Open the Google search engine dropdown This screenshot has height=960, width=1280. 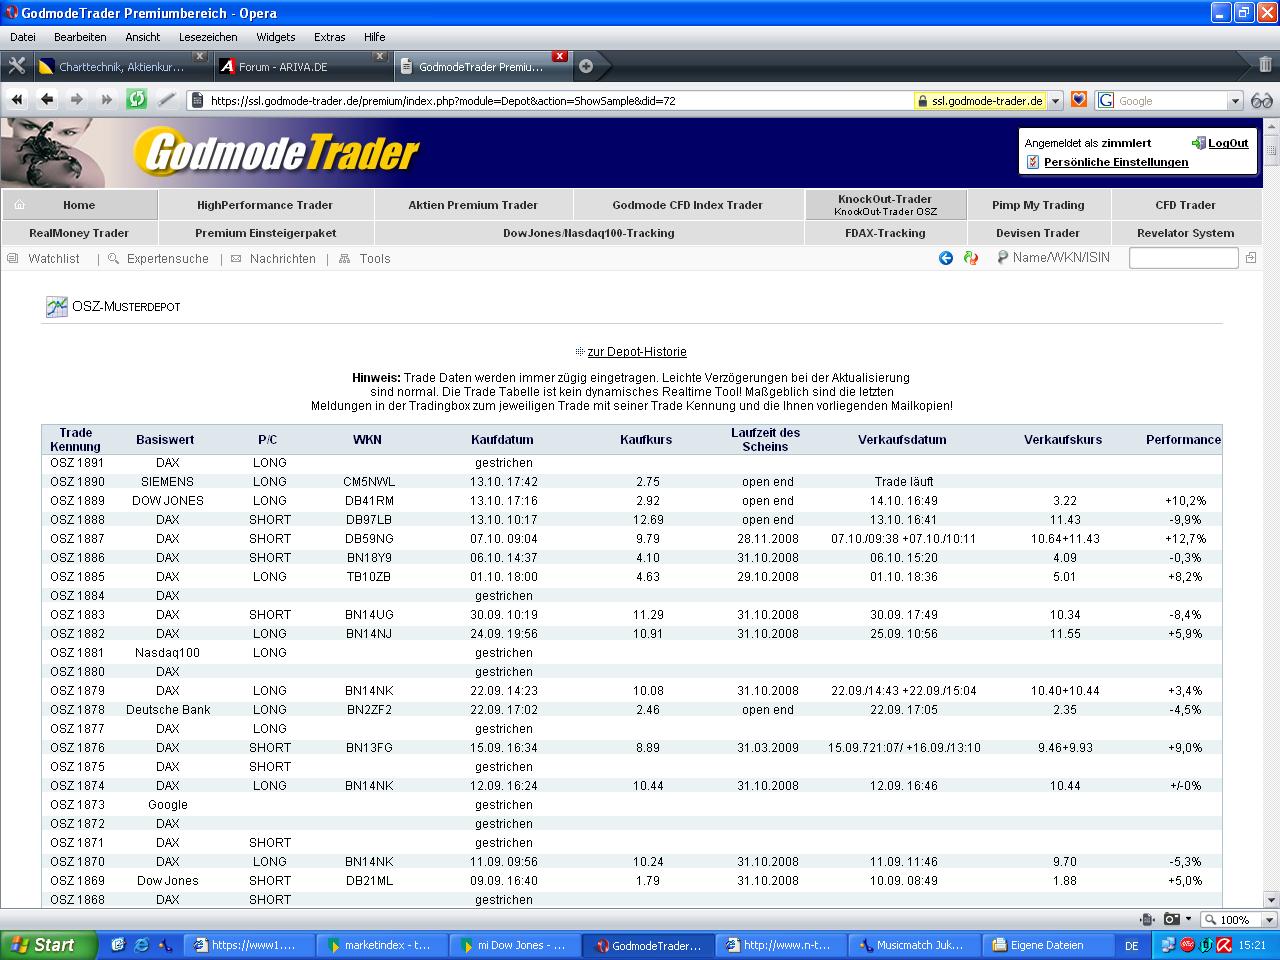(1235, 100)
